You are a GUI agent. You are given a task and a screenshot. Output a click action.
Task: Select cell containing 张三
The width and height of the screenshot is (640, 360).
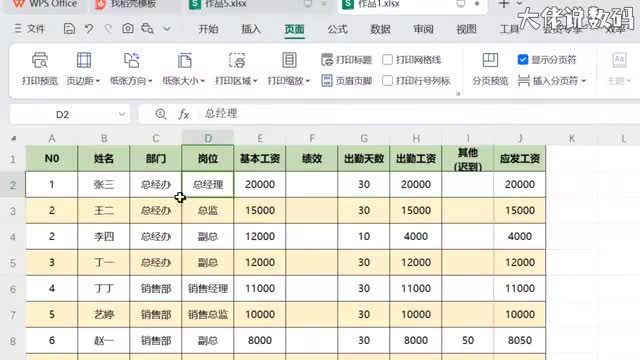click(x=104, y=184)
